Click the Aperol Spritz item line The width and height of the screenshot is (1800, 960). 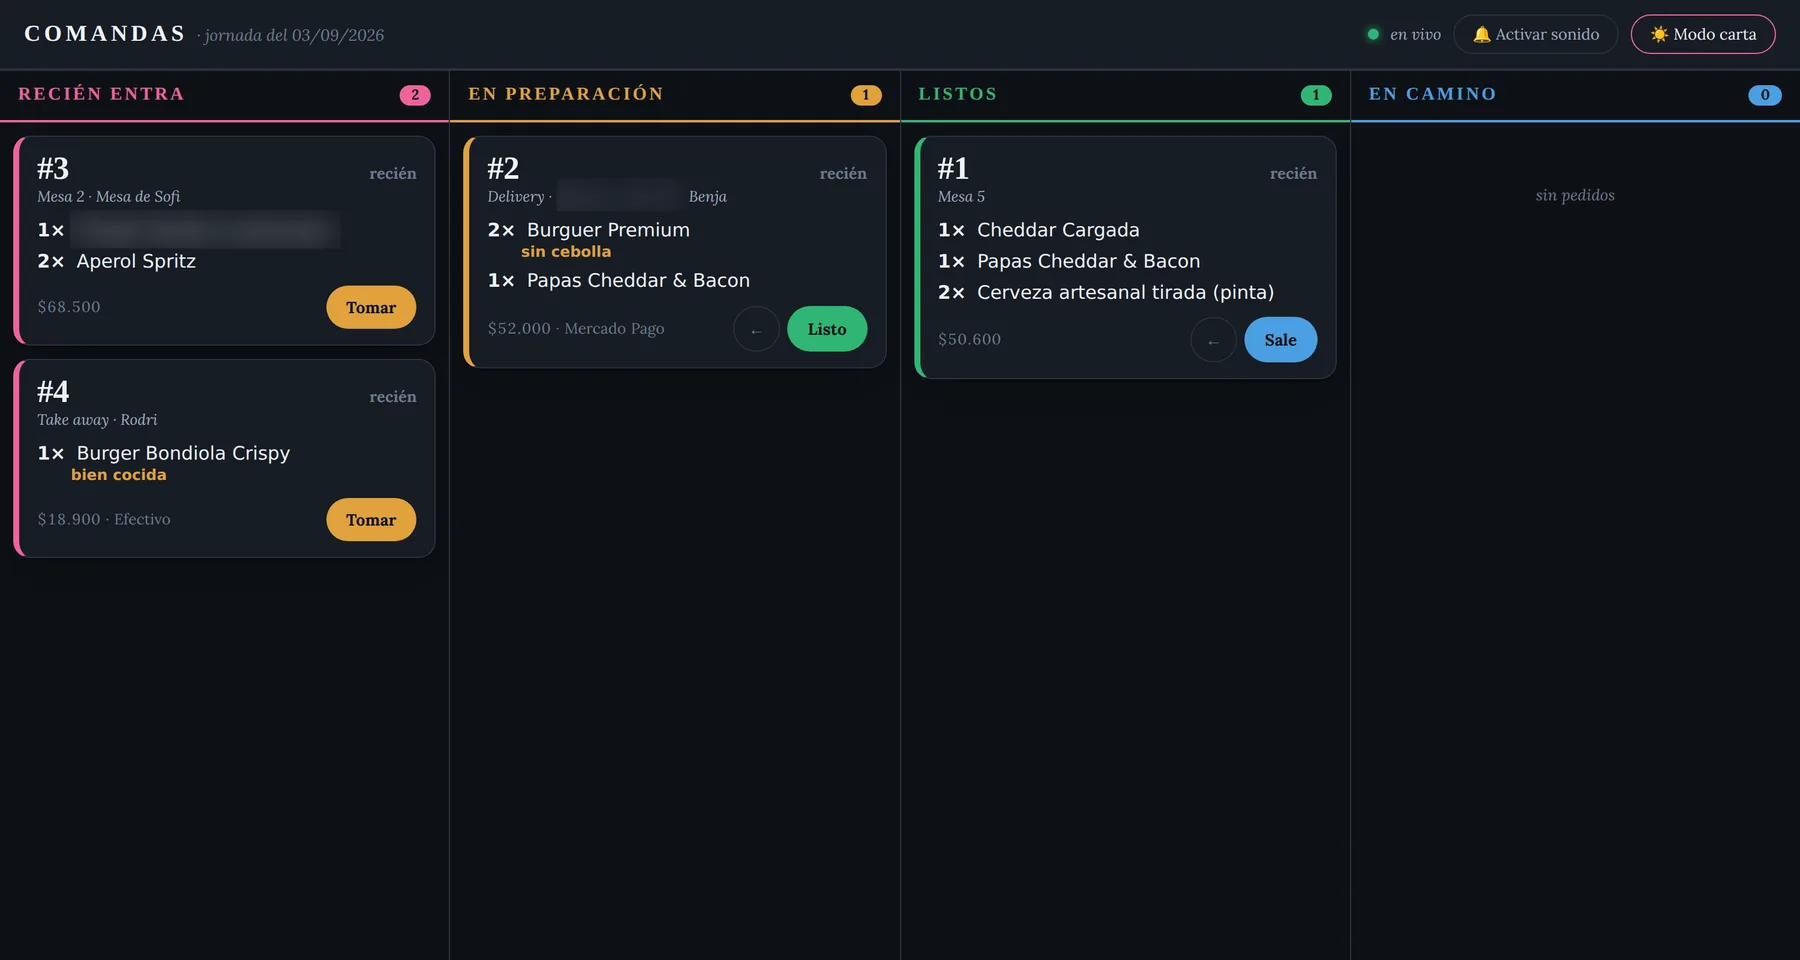coord(117,261)
